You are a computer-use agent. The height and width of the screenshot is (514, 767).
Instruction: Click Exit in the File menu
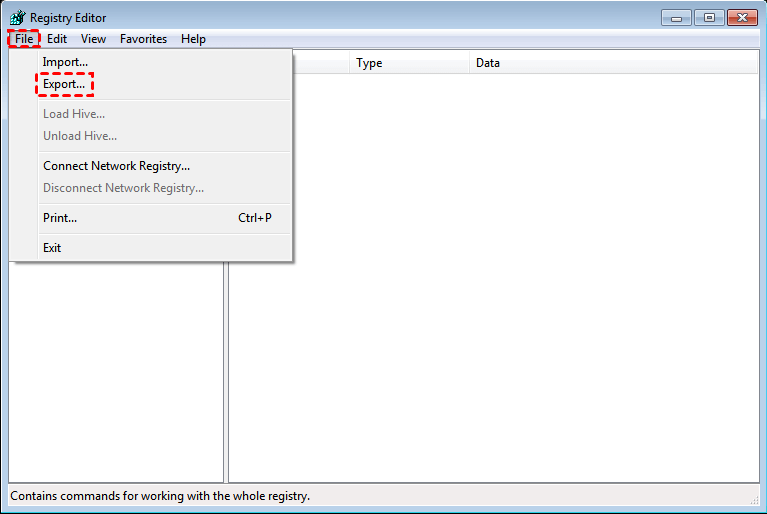[x=151, y=247]
